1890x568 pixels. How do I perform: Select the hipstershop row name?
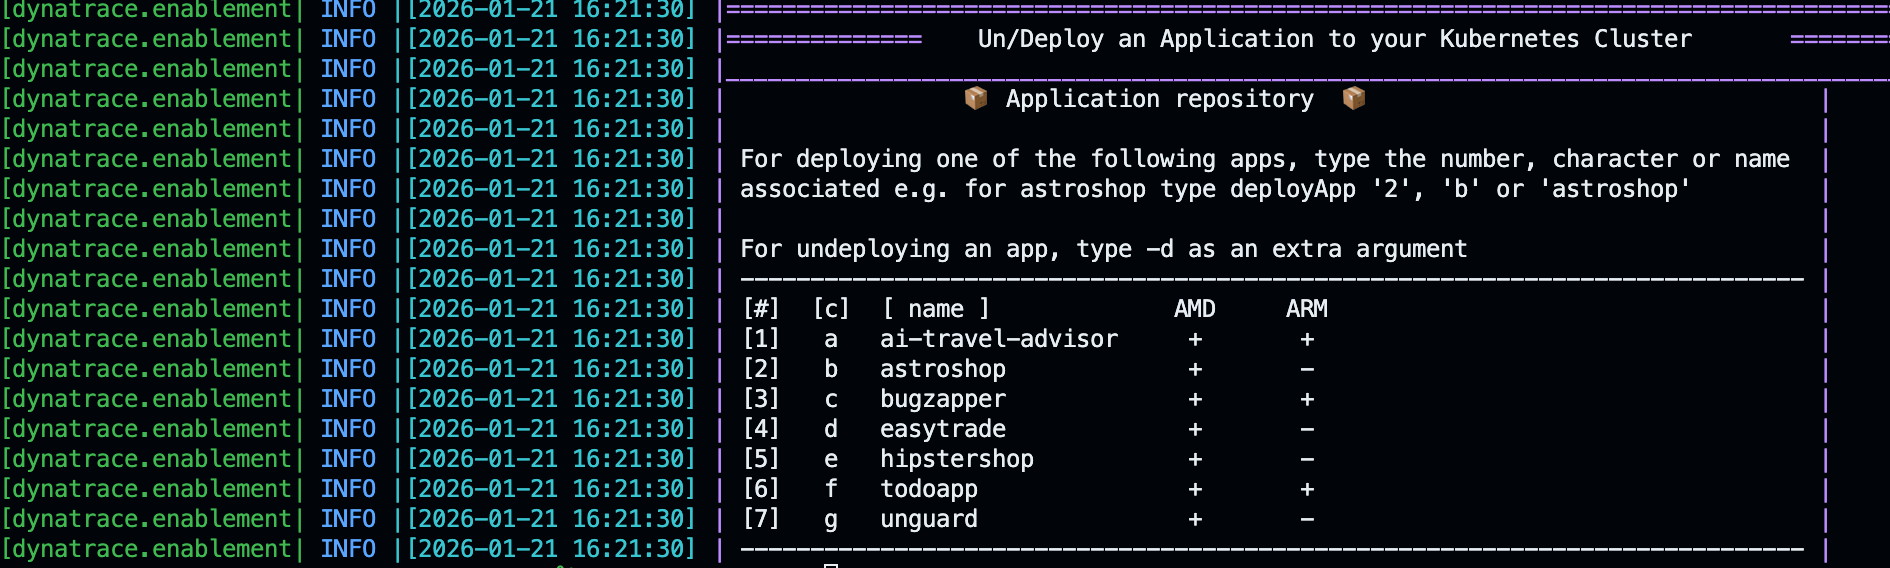point(956,459)
